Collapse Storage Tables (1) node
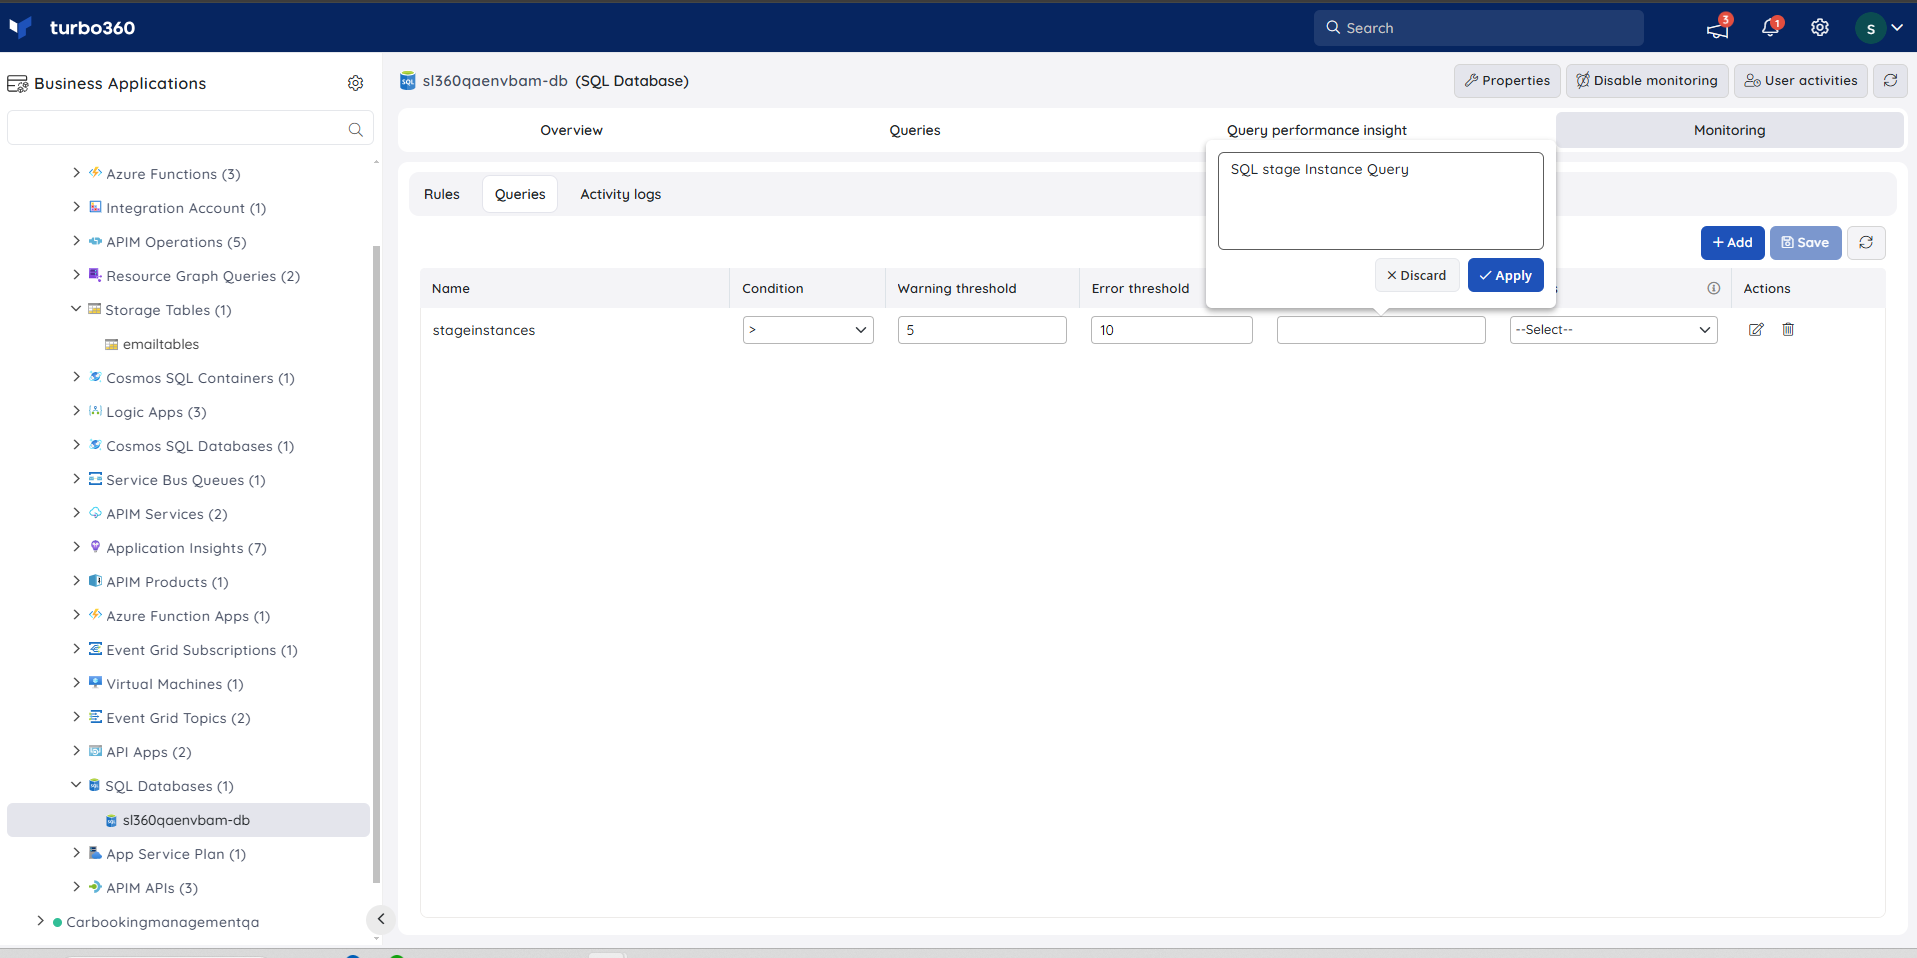 click(x=76, y=309)
